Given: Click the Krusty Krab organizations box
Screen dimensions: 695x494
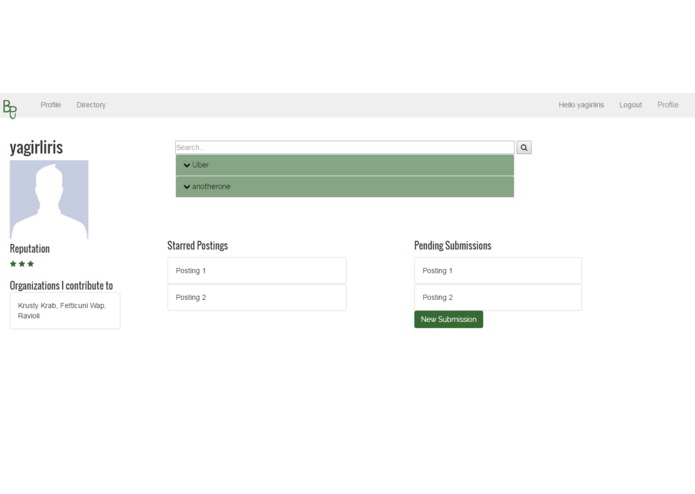Looking at the screenshot, I should click(65, 311).
